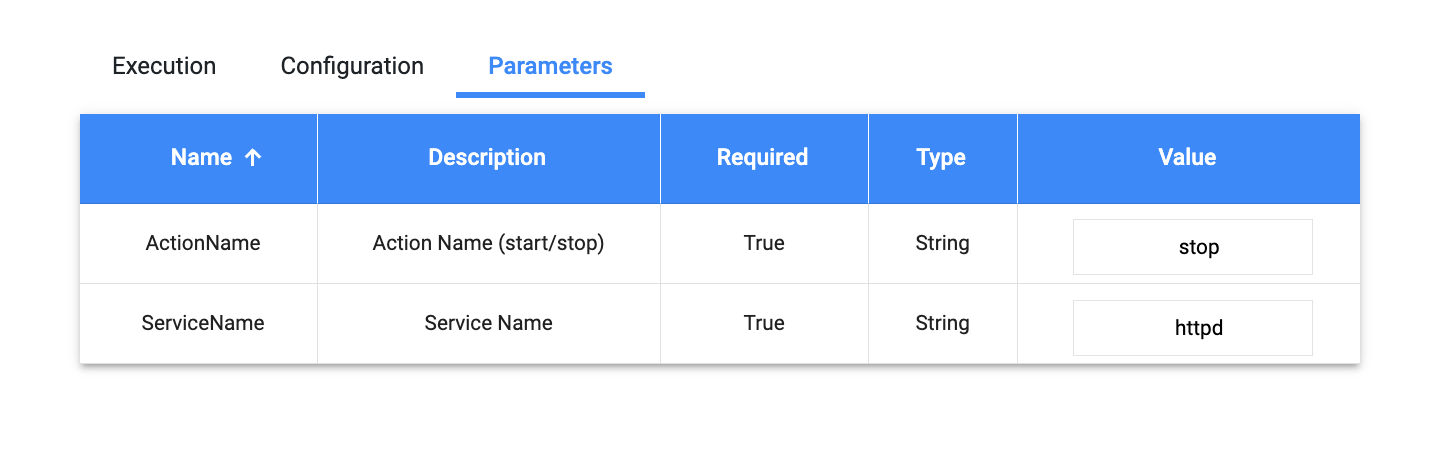Click the Description column header
Viewport: 1430px width, 476px height.
click(487, 158)
